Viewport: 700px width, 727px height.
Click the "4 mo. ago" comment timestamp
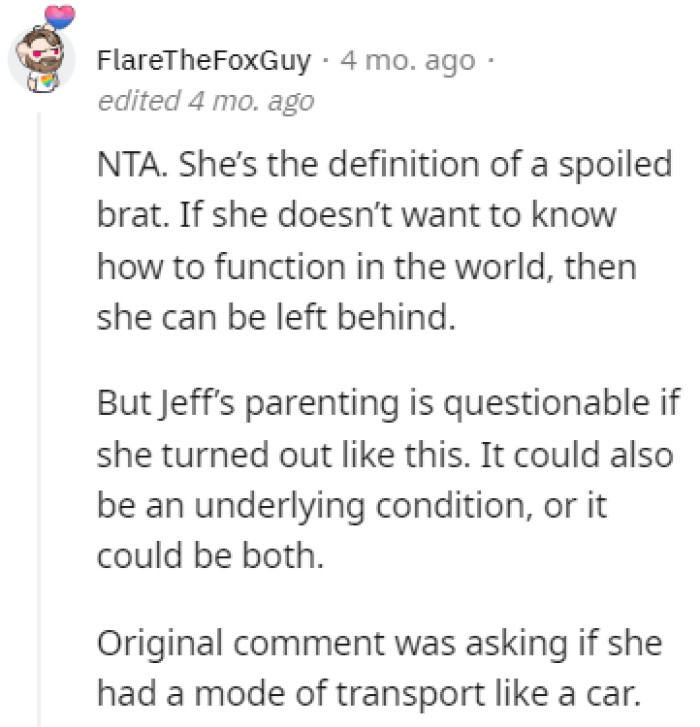[408, 61]
